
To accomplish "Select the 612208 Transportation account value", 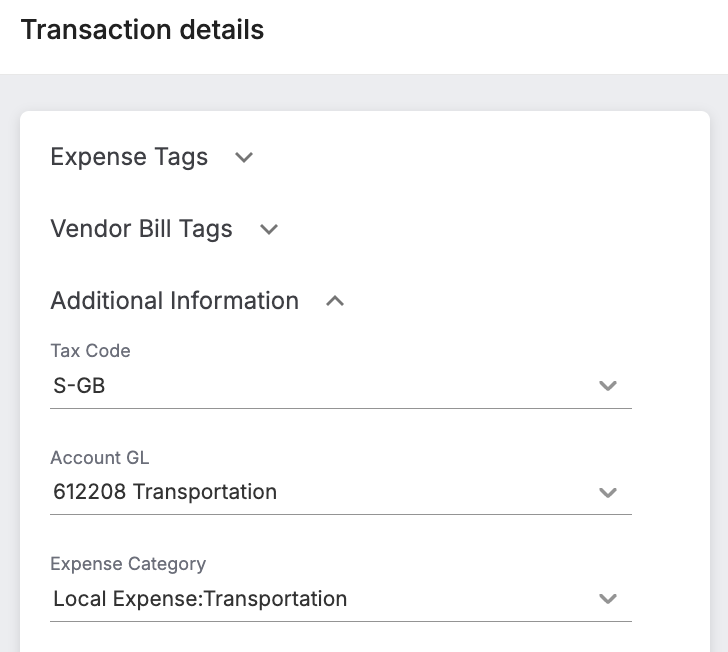I will [x=165, y=492].
